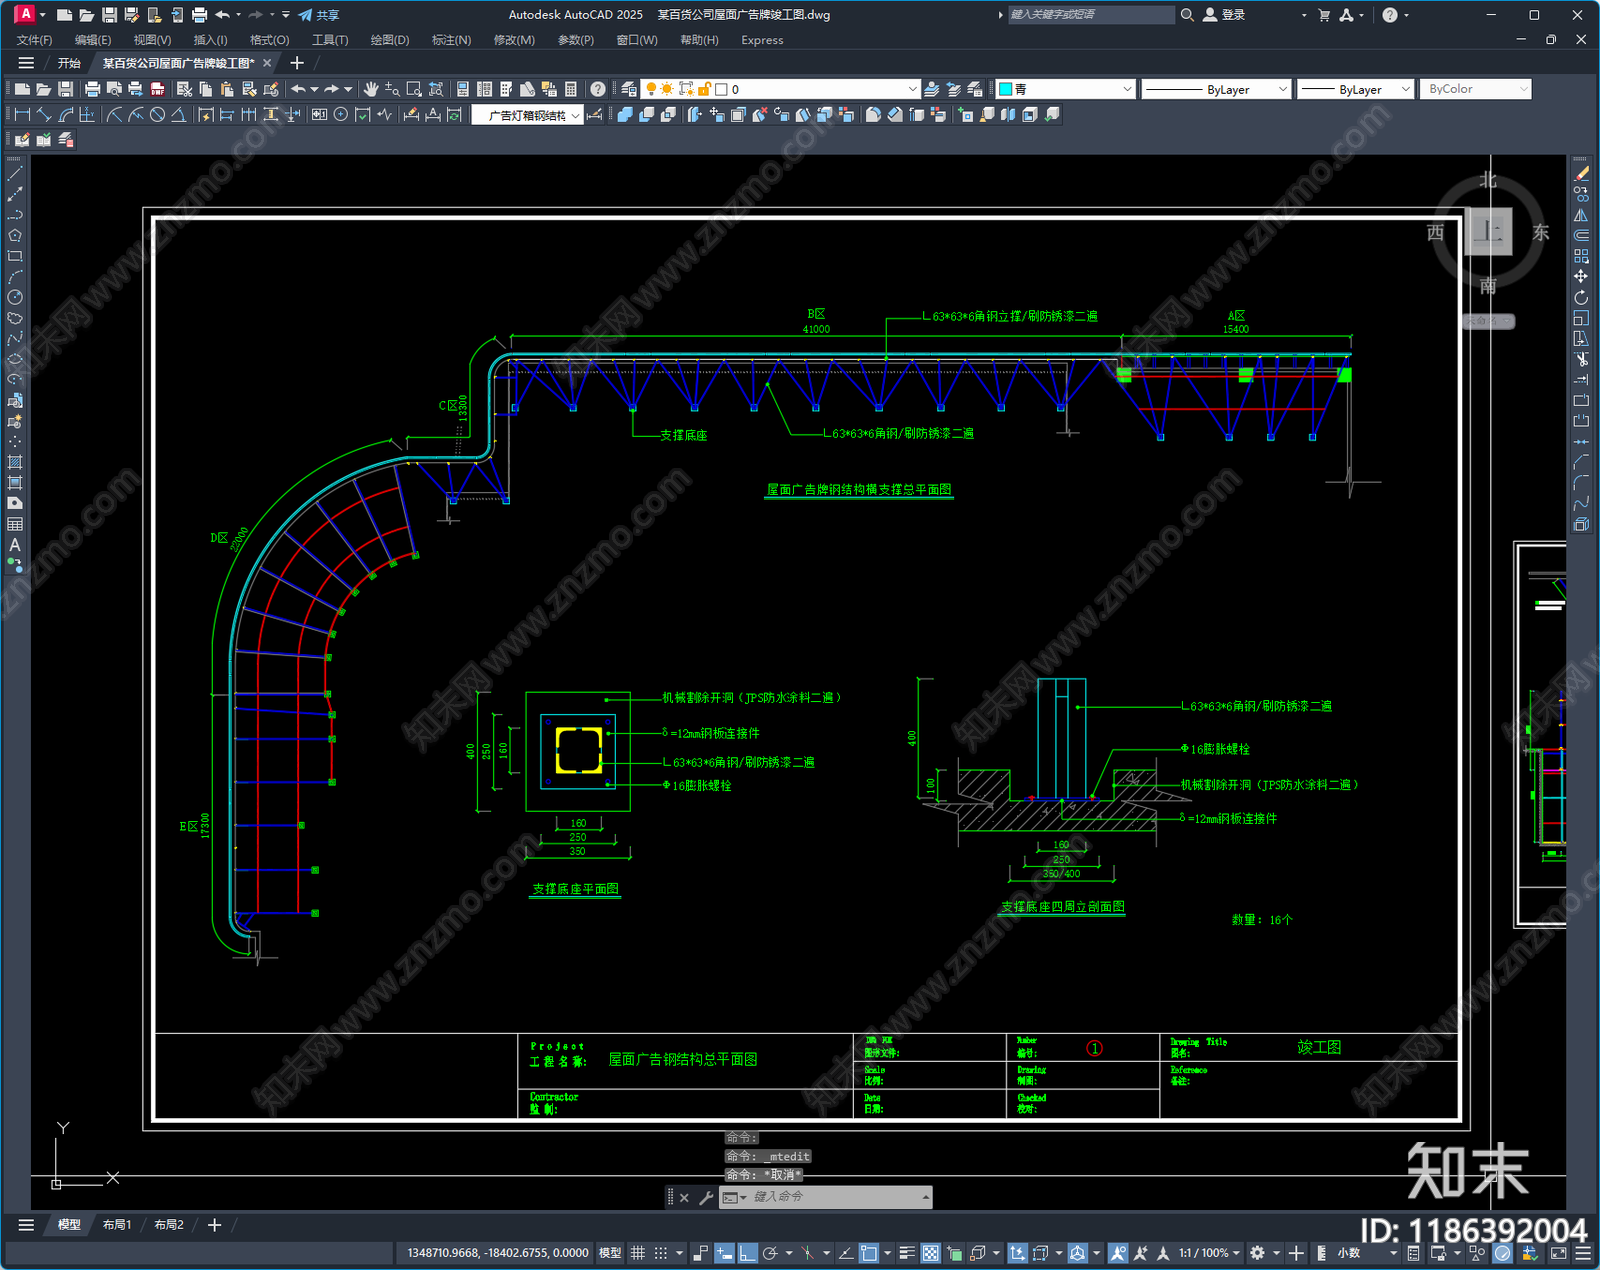Select the Multiline Text A tool

pos(15,545)
